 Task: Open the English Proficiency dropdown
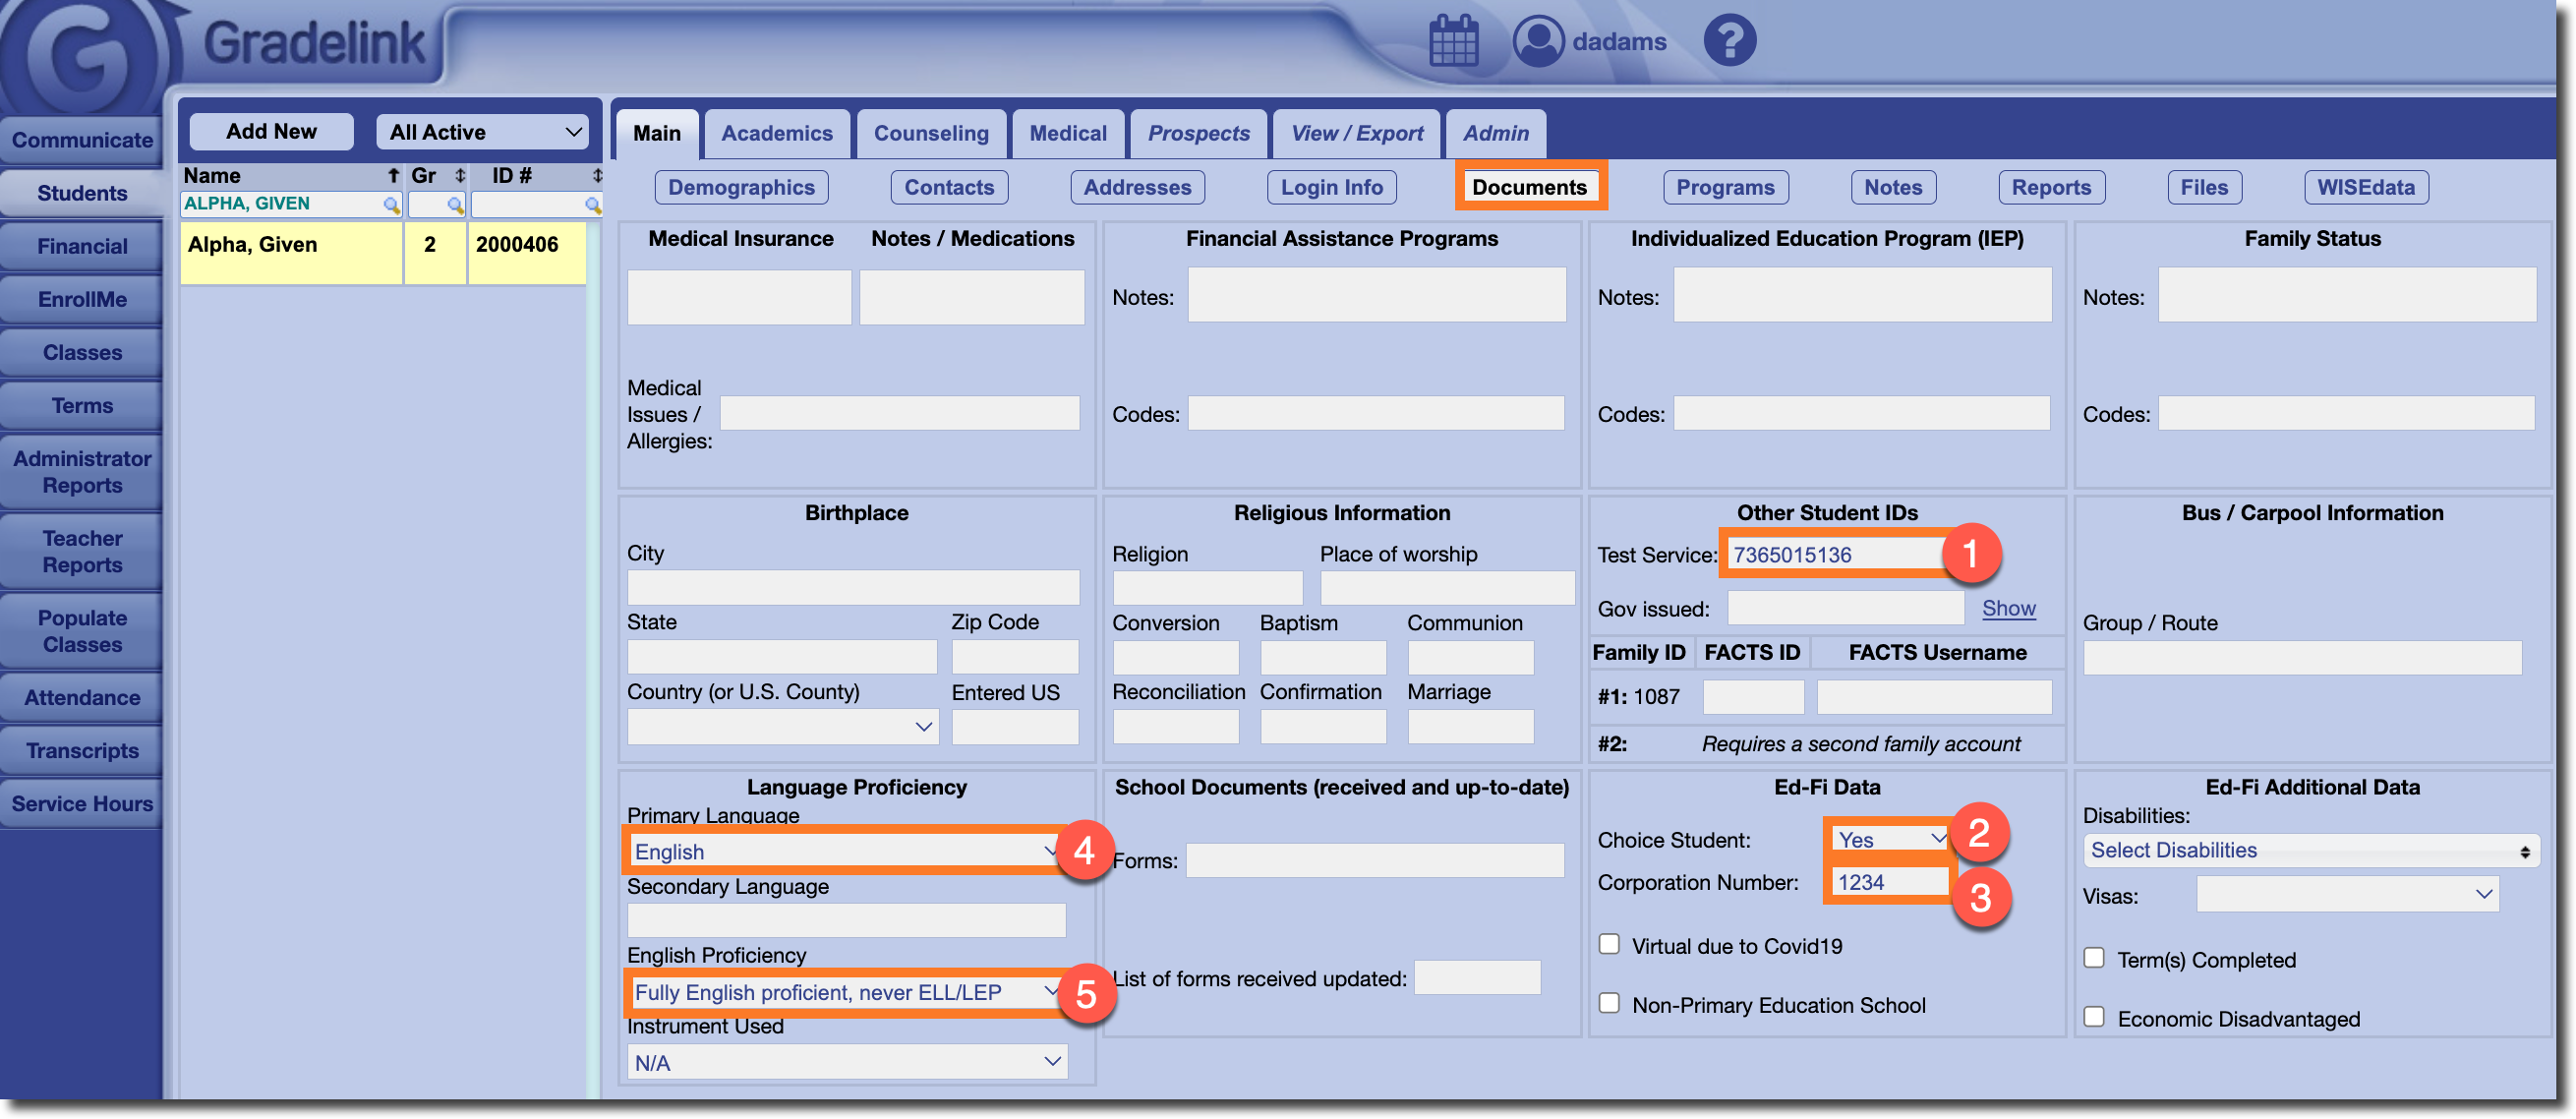(x=845, y=992)
